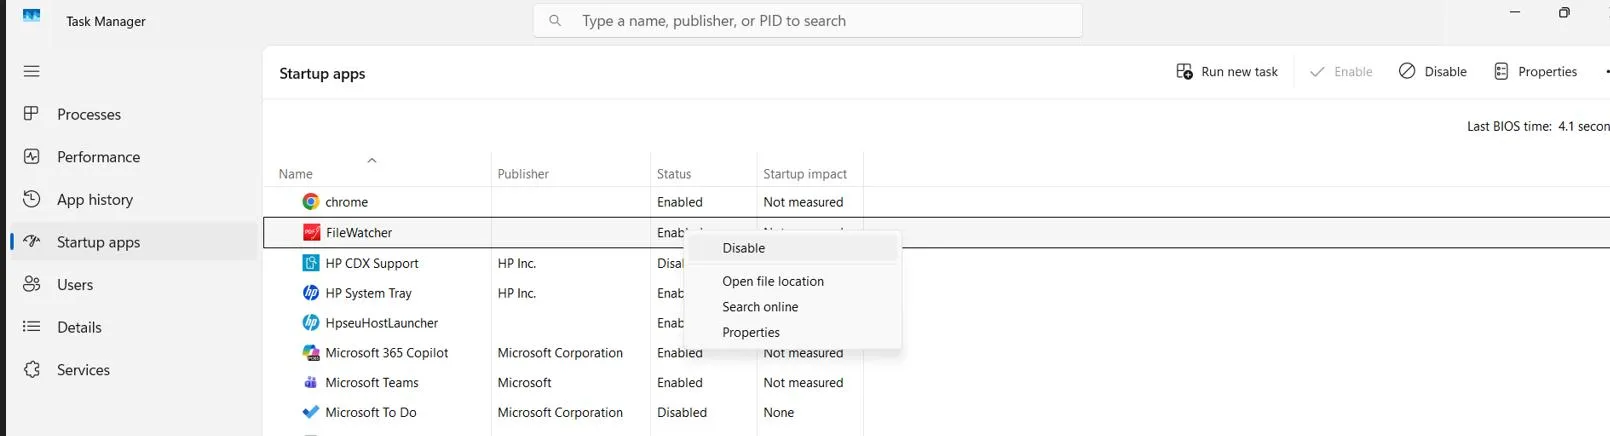The width and height of the screenshot is (1610, 436).
Task: Click the search box for name or PID
Action: click(808, 20)
